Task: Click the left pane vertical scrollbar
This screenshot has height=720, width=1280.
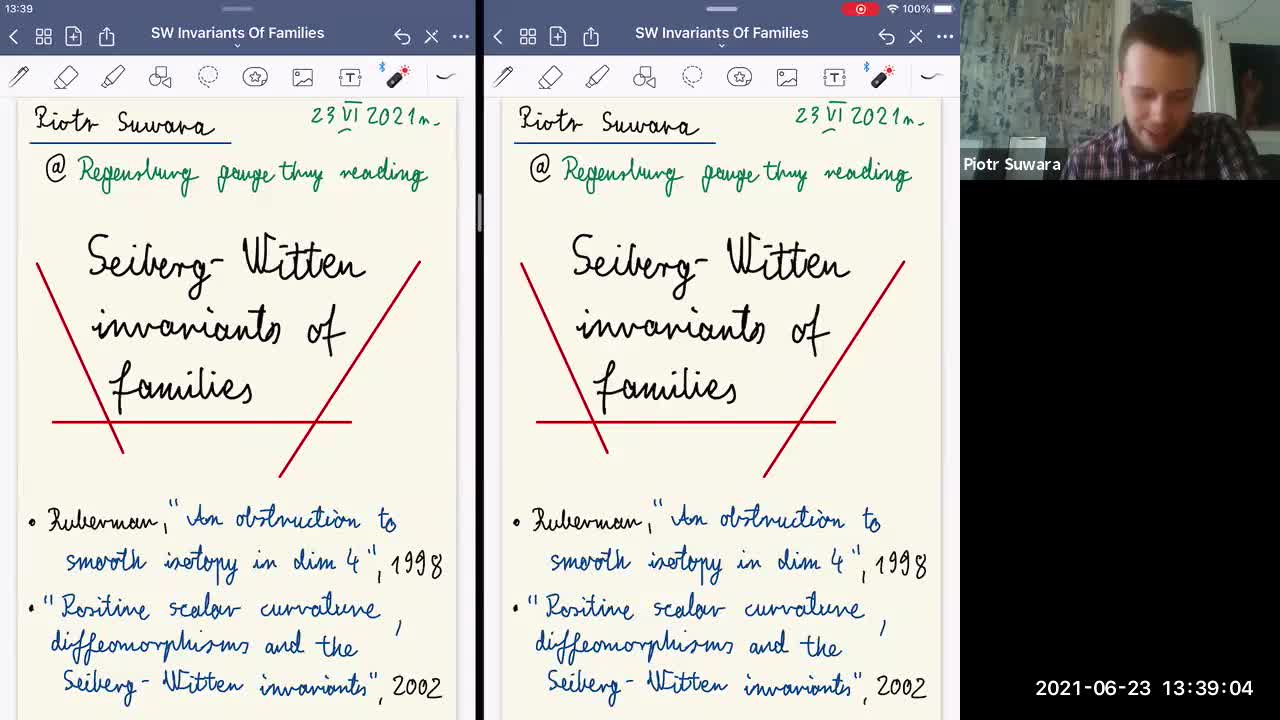Action: click(478, 212)
